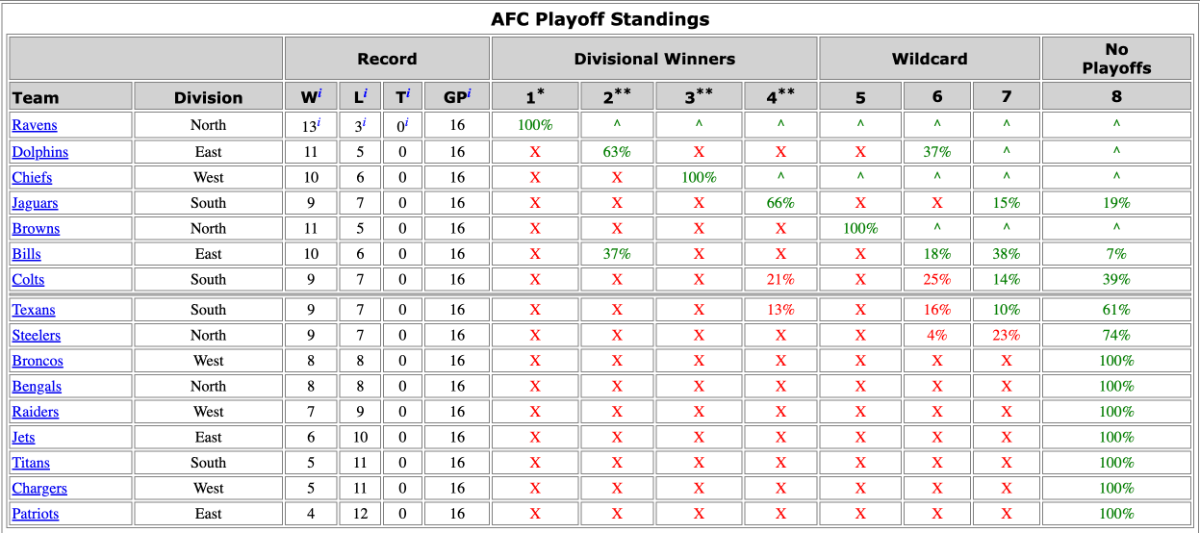Open the Dolphins team link
This screenshot has width=1200, height=533.
coord(40,152)
